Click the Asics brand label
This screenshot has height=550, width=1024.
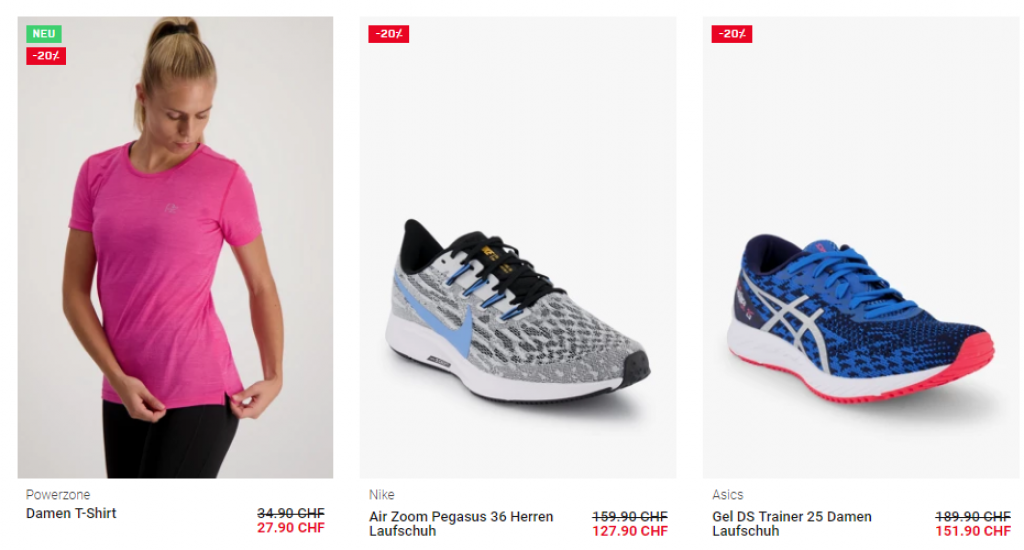click(728, 494)
